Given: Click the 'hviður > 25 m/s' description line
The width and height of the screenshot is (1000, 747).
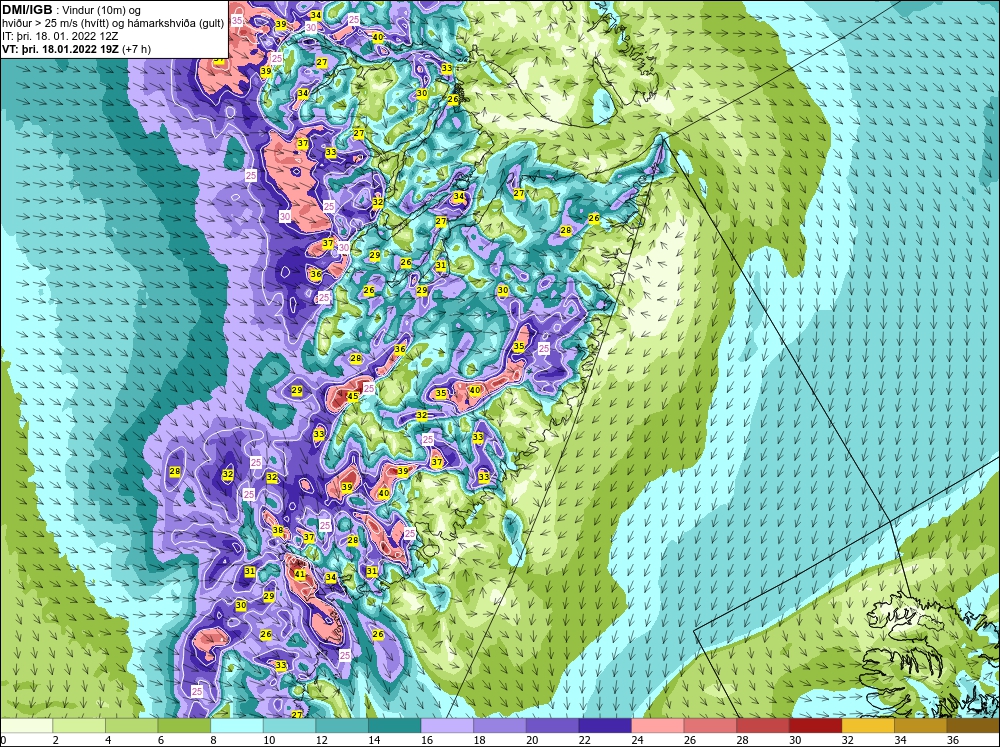Looking at the screenshot, I should 114,24.
